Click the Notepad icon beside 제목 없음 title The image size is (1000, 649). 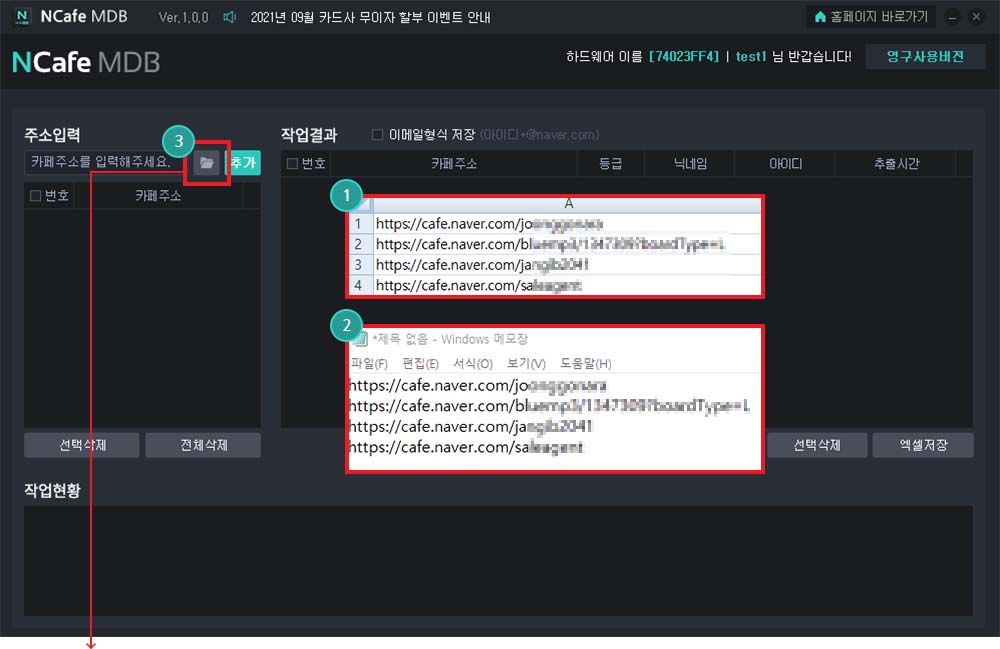point(359,339)
